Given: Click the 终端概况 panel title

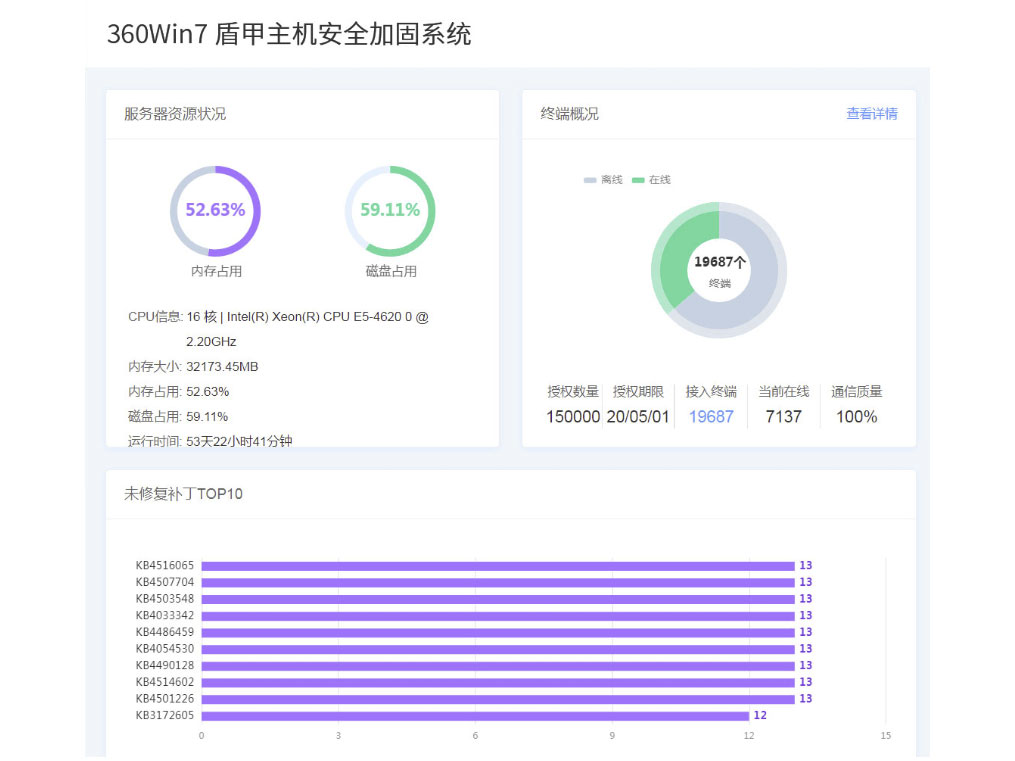Looking at the screenshot, I should 570,114.
